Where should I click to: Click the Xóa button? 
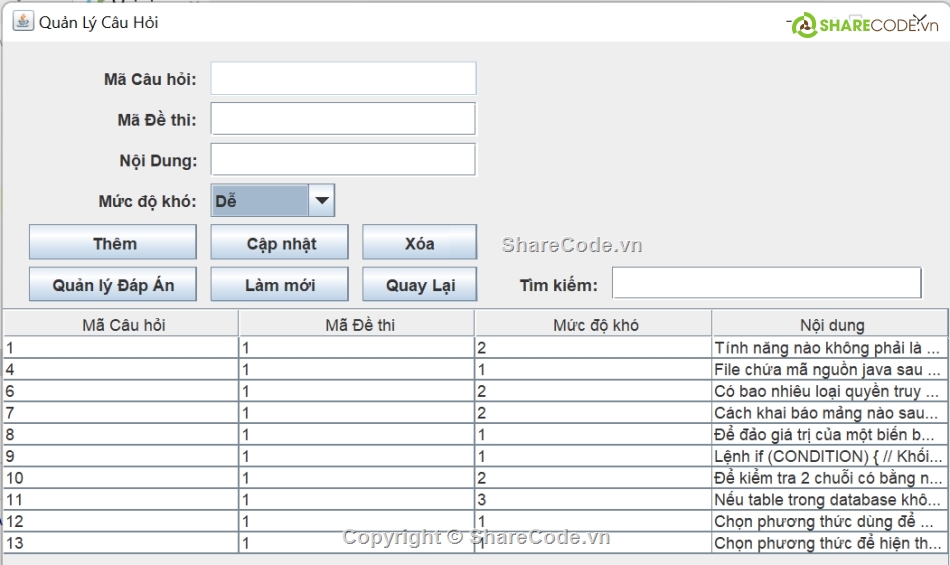[419, 243]
